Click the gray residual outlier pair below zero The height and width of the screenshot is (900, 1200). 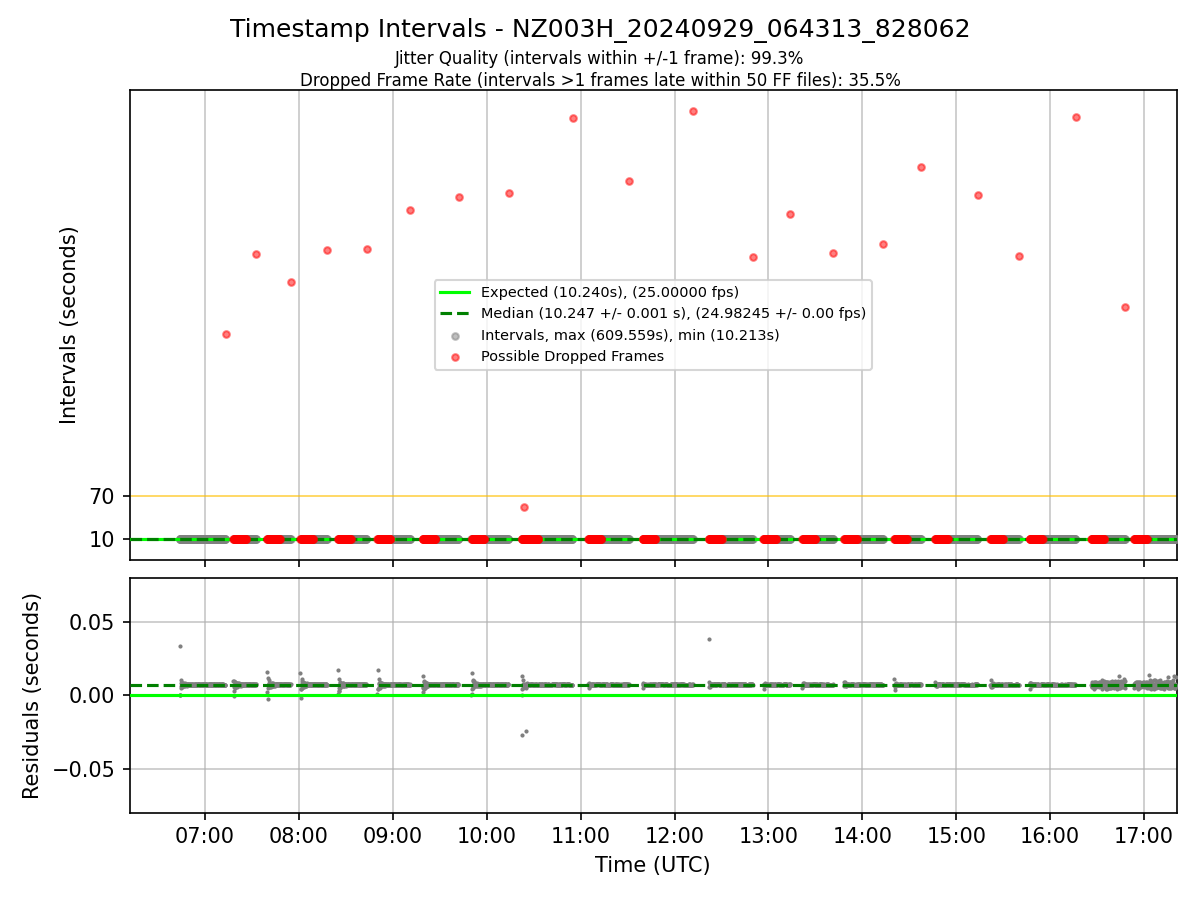point(524,733)
